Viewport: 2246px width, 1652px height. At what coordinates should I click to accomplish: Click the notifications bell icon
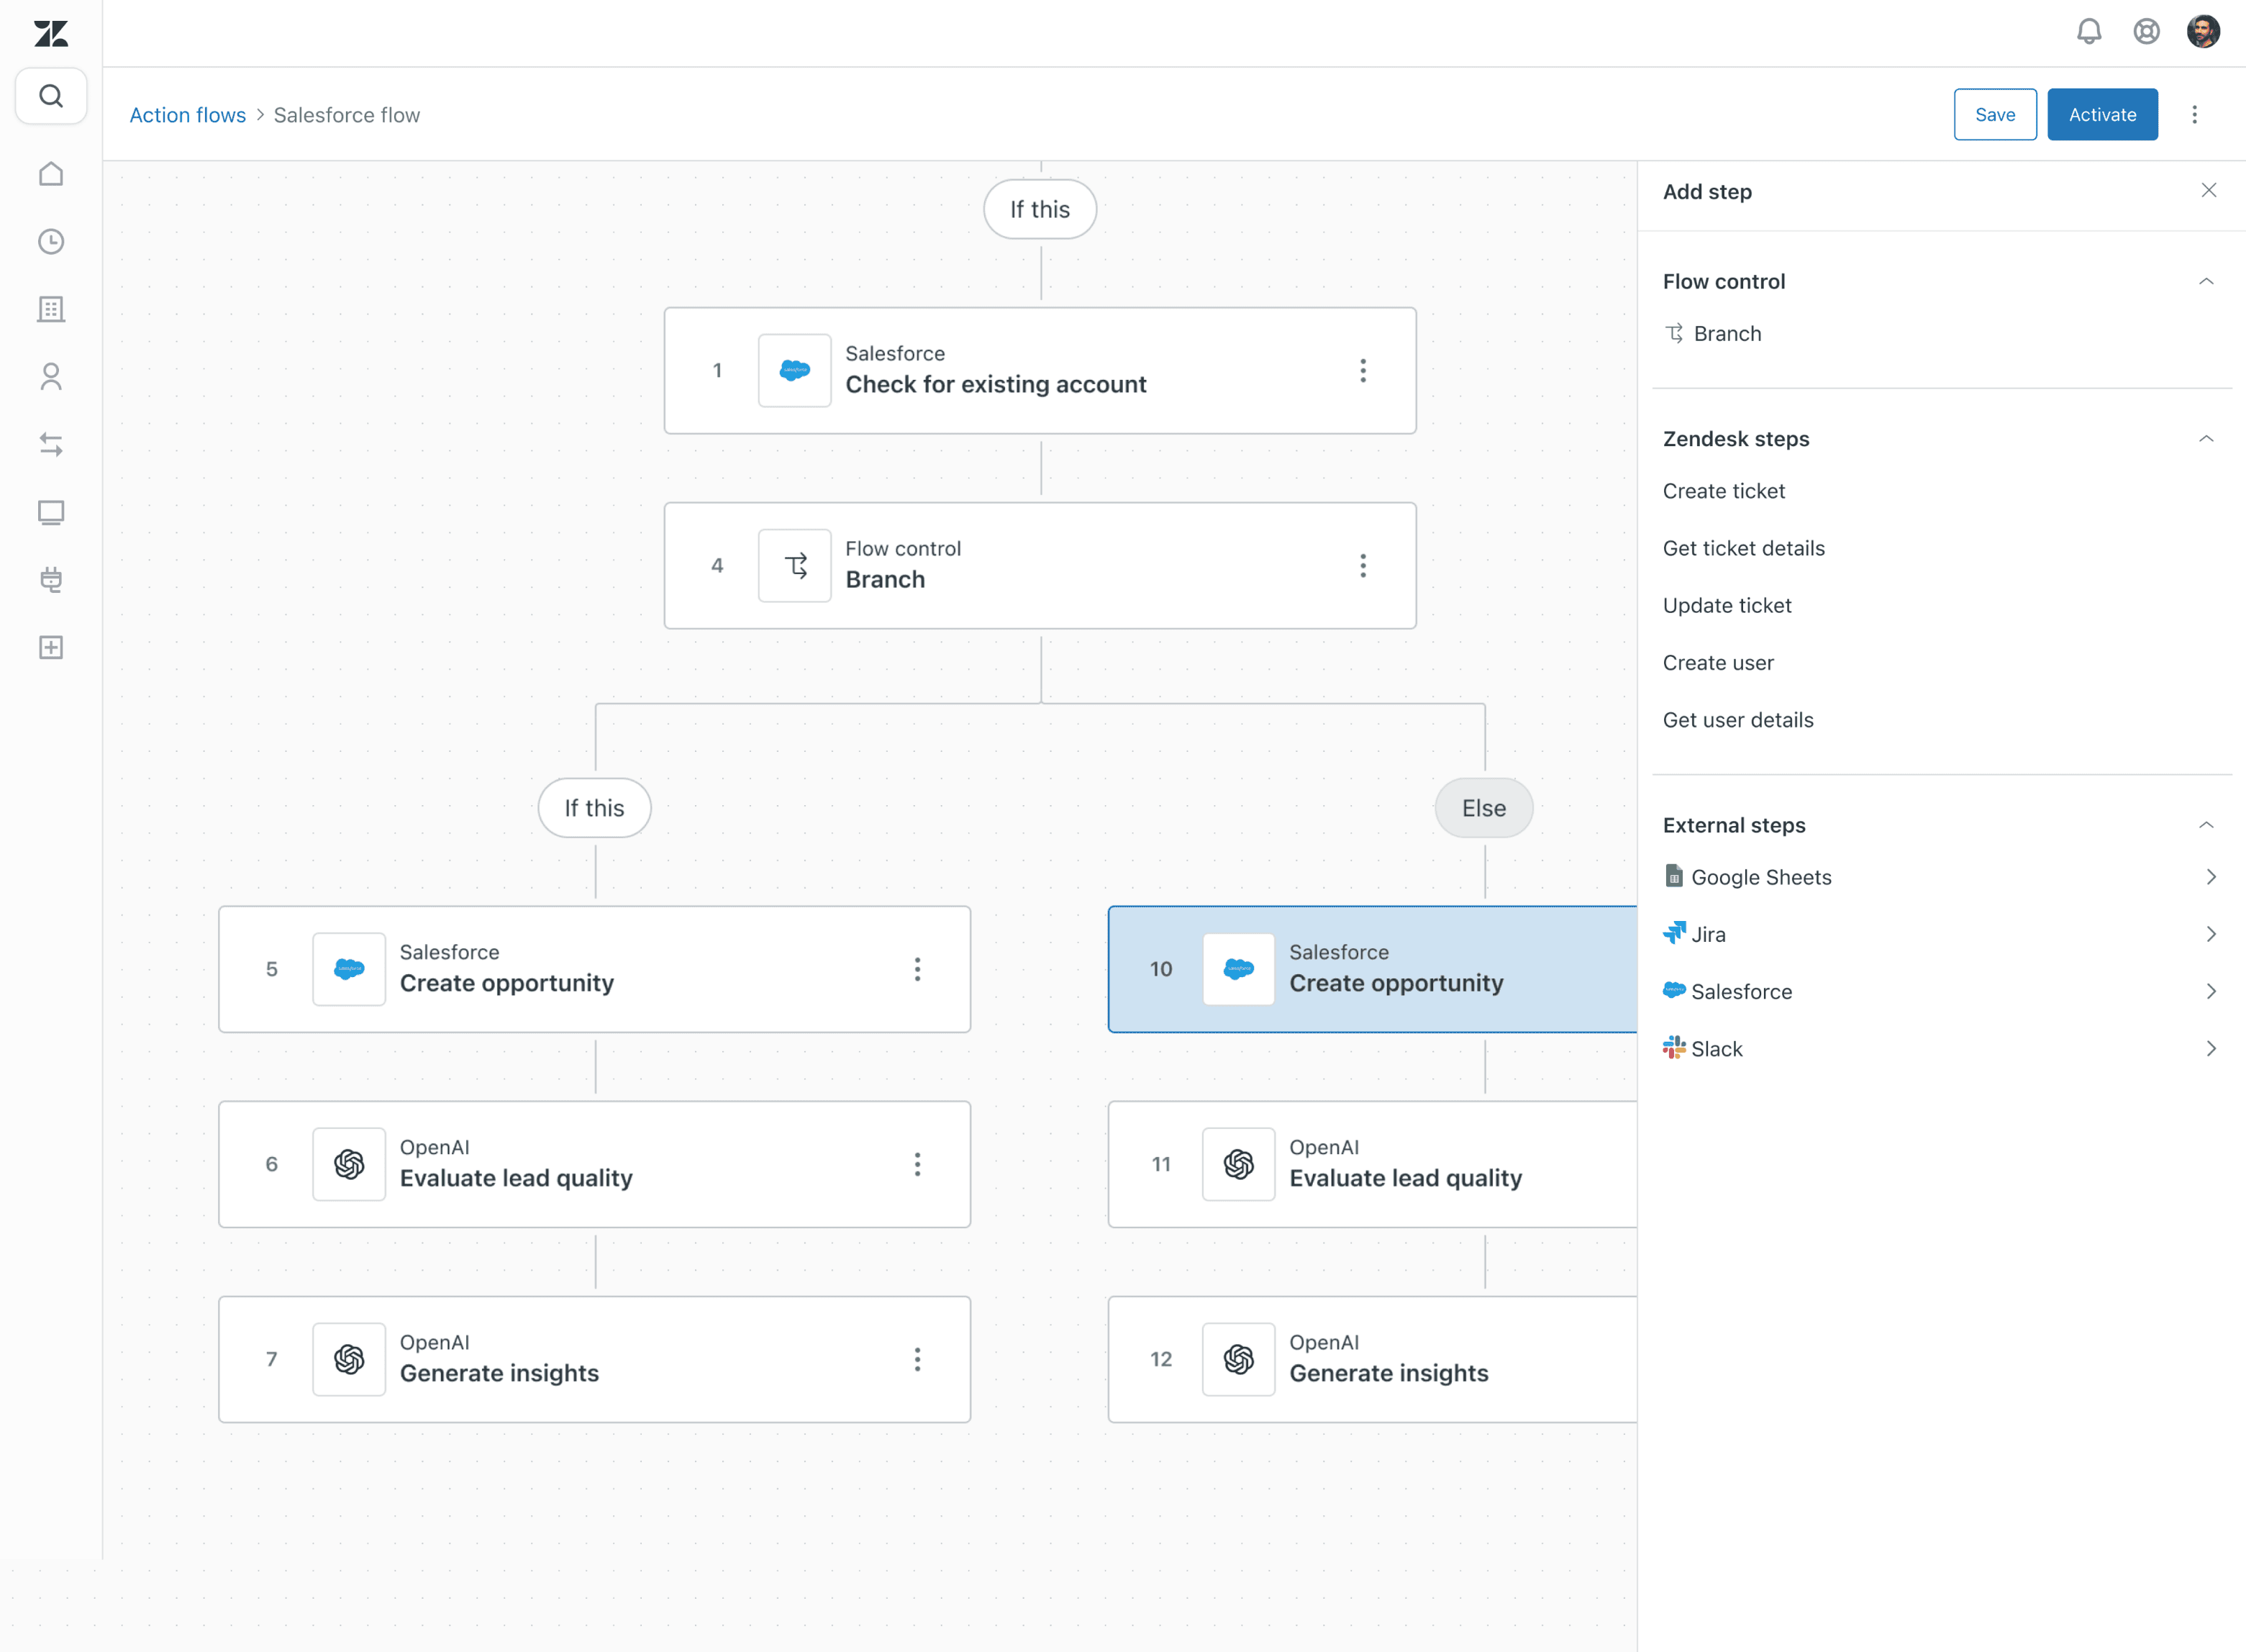pyautogui.click(x=2088, y=32)
